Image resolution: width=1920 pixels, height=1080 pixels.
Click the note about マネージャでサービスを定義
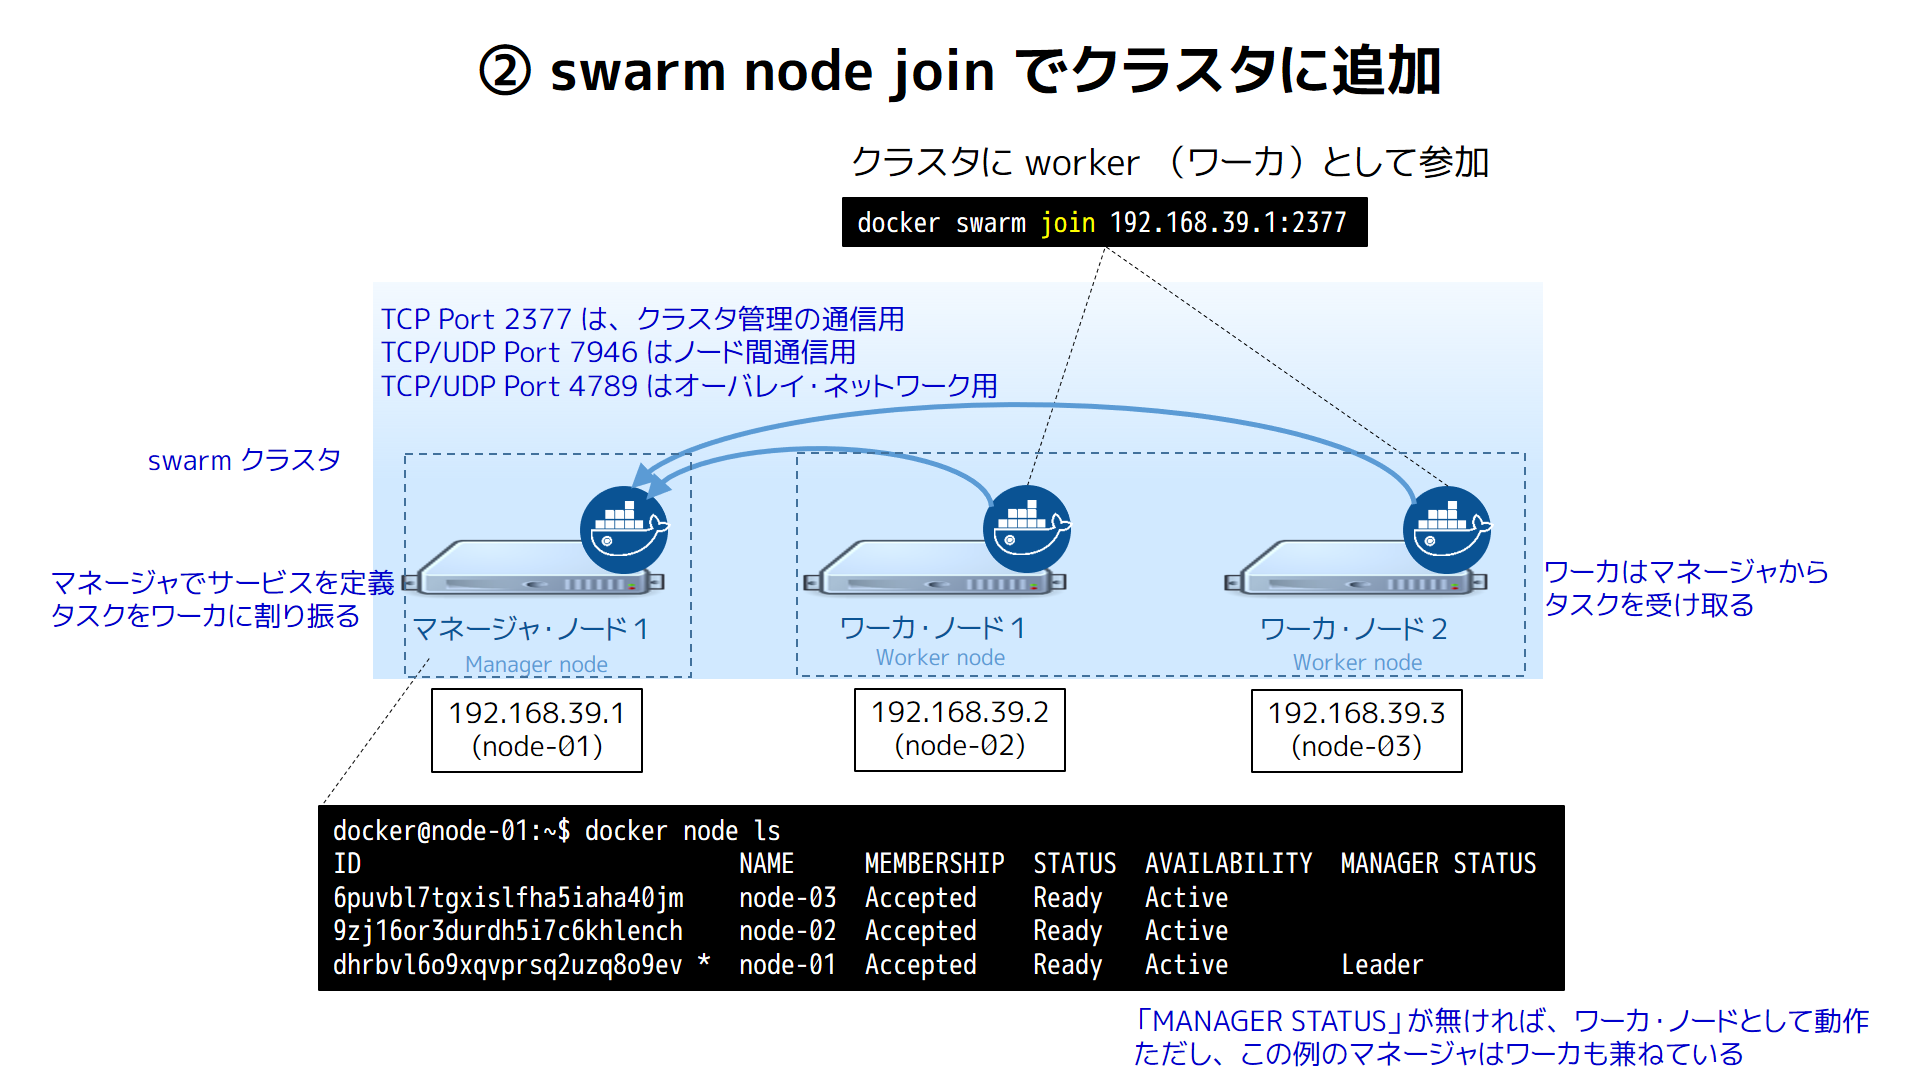(x=222, y=599)
